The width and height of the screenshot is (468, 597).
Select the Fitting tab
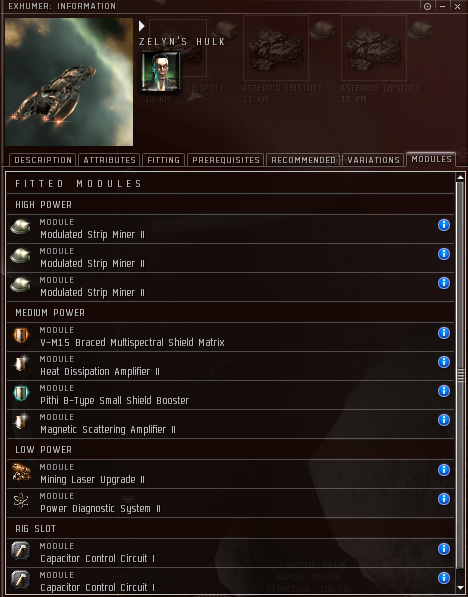(163, 160)
